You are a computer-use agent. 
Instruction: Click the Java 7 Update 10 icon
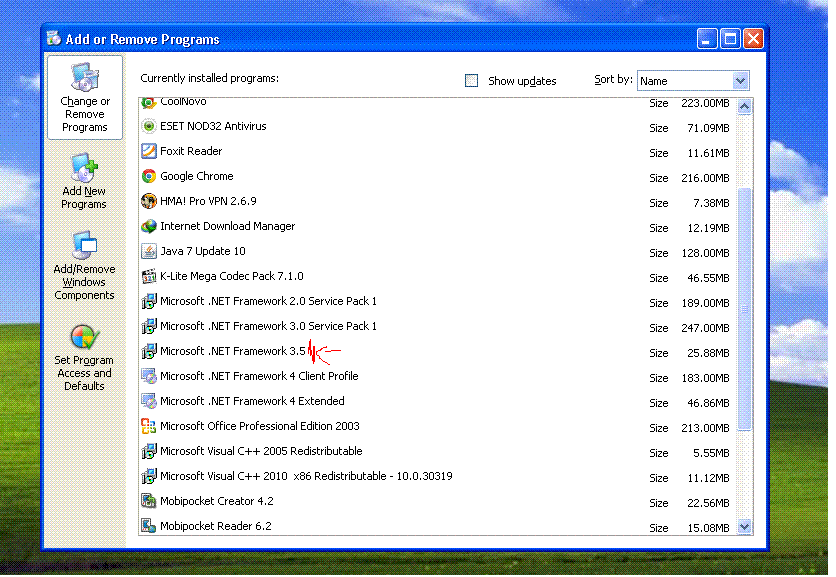pyautogui.click(x=149, y=251)
